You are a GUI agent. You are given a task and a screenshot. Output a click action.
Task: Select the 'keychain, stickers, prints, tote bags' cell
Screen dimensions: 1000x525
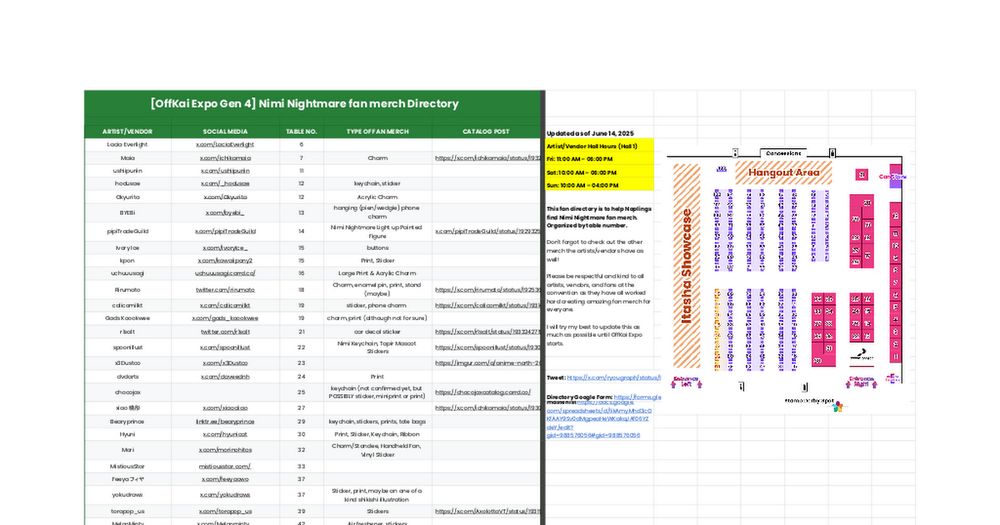click(378, 422)
